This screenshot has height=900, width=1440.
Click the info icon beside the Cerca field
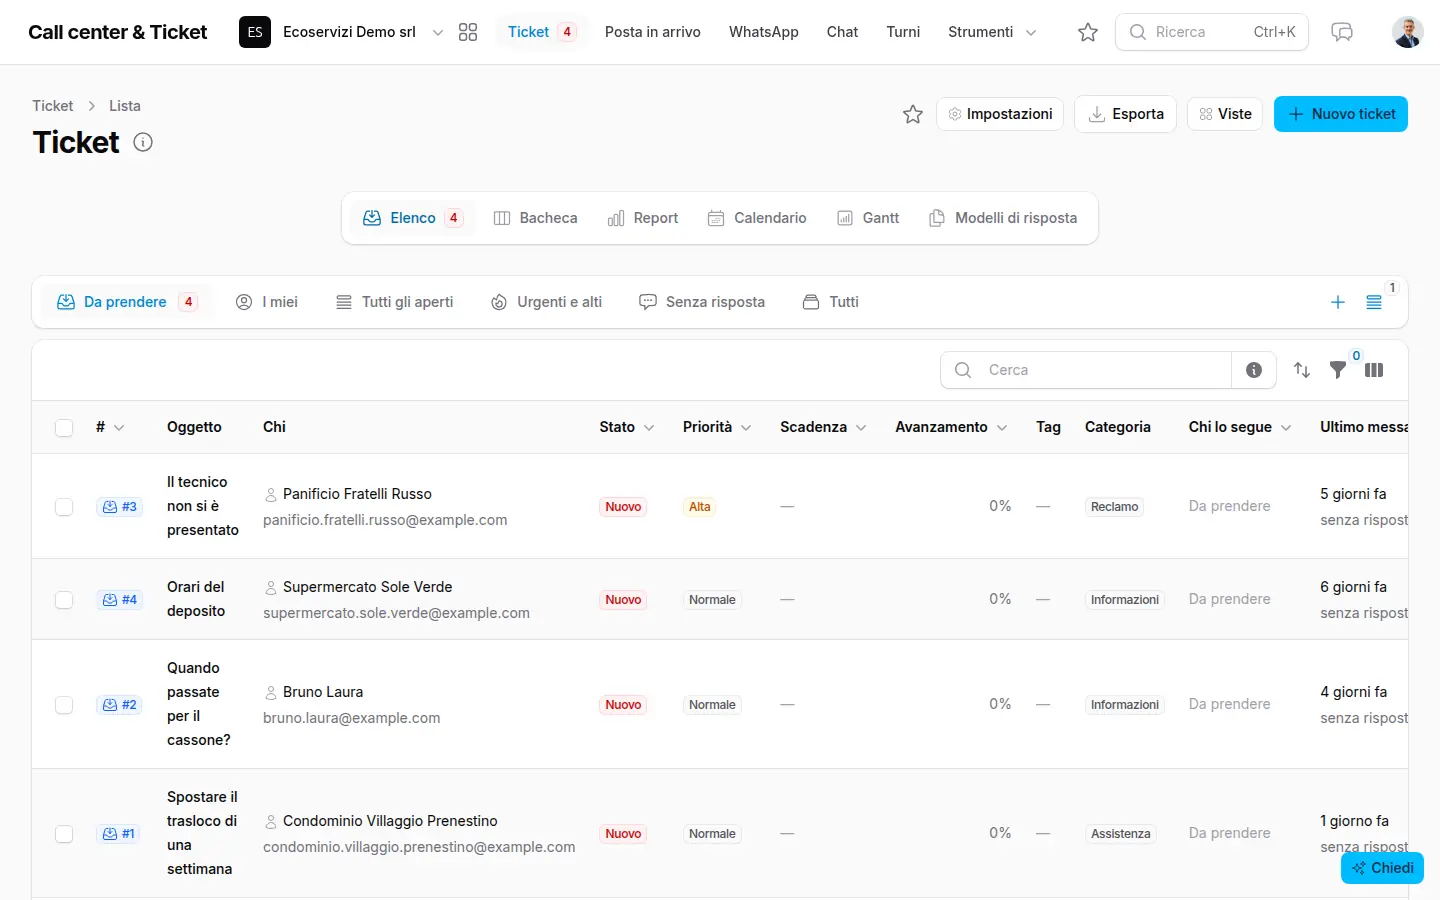pos(1254,370)
